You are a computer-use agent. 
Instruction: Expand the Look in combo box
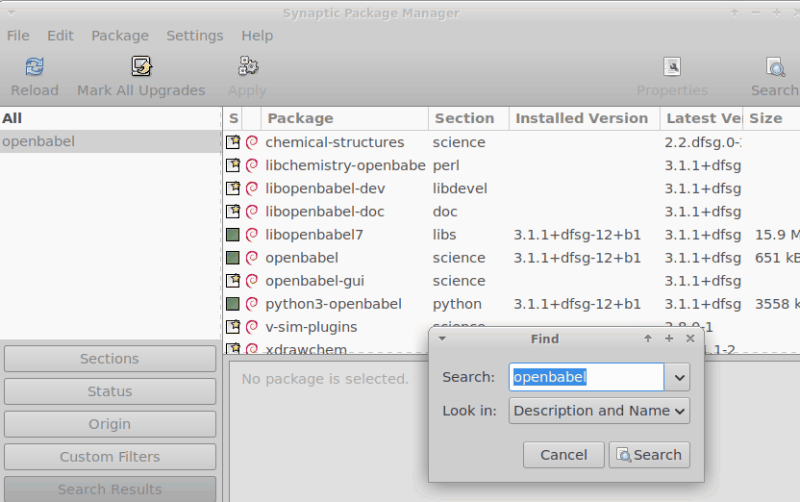pyautogui.click(x=599, y=411)
